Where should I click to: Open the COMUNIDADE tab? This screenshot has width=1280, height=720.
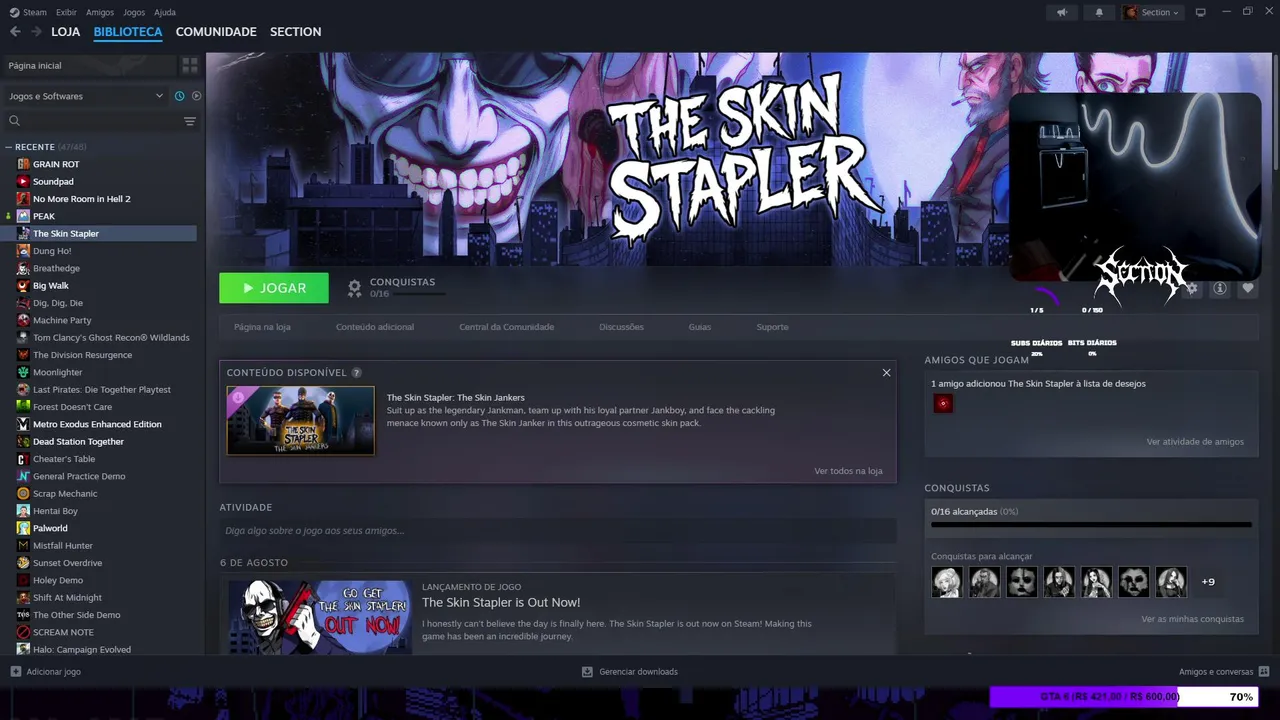[x=216, y=32]
